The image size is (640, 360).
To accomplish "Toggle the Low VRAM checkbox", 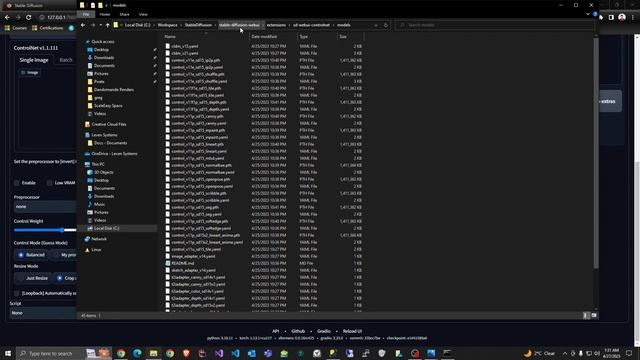I will click(x=49, y=183).
